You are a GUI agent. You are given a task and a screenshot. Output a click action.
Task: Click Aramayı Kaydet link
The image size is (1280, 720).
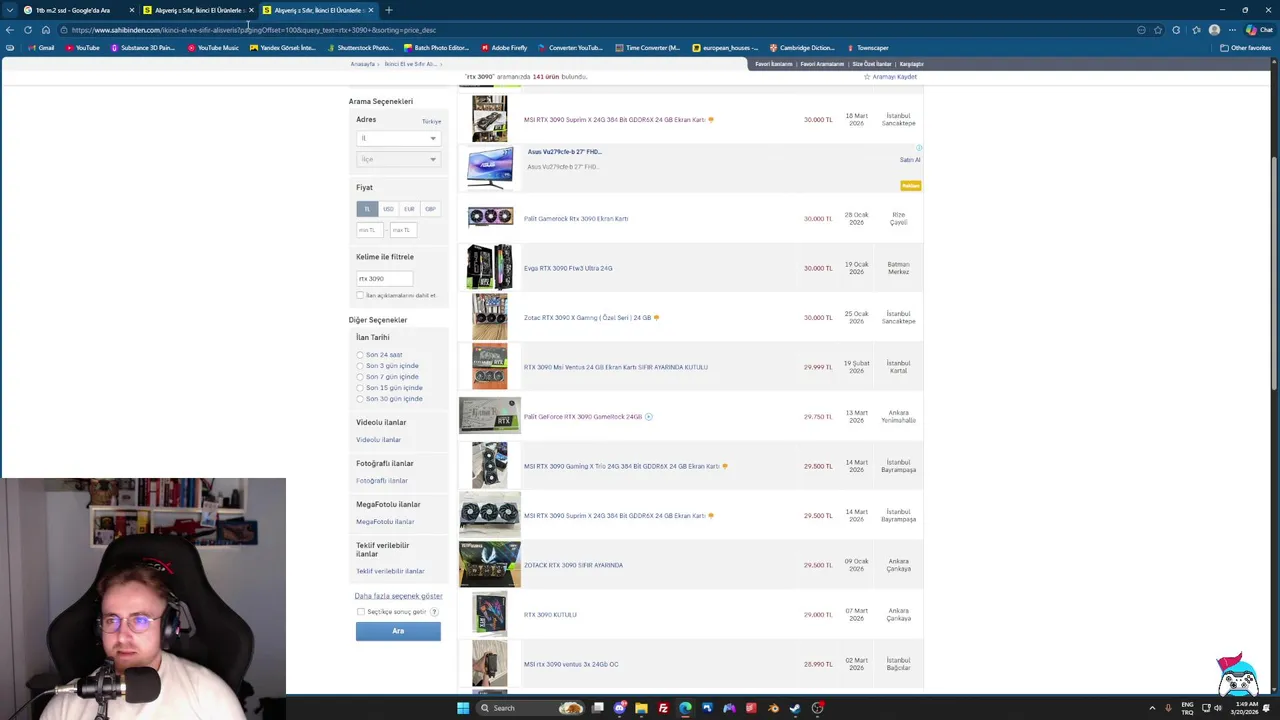pos(890,77)
